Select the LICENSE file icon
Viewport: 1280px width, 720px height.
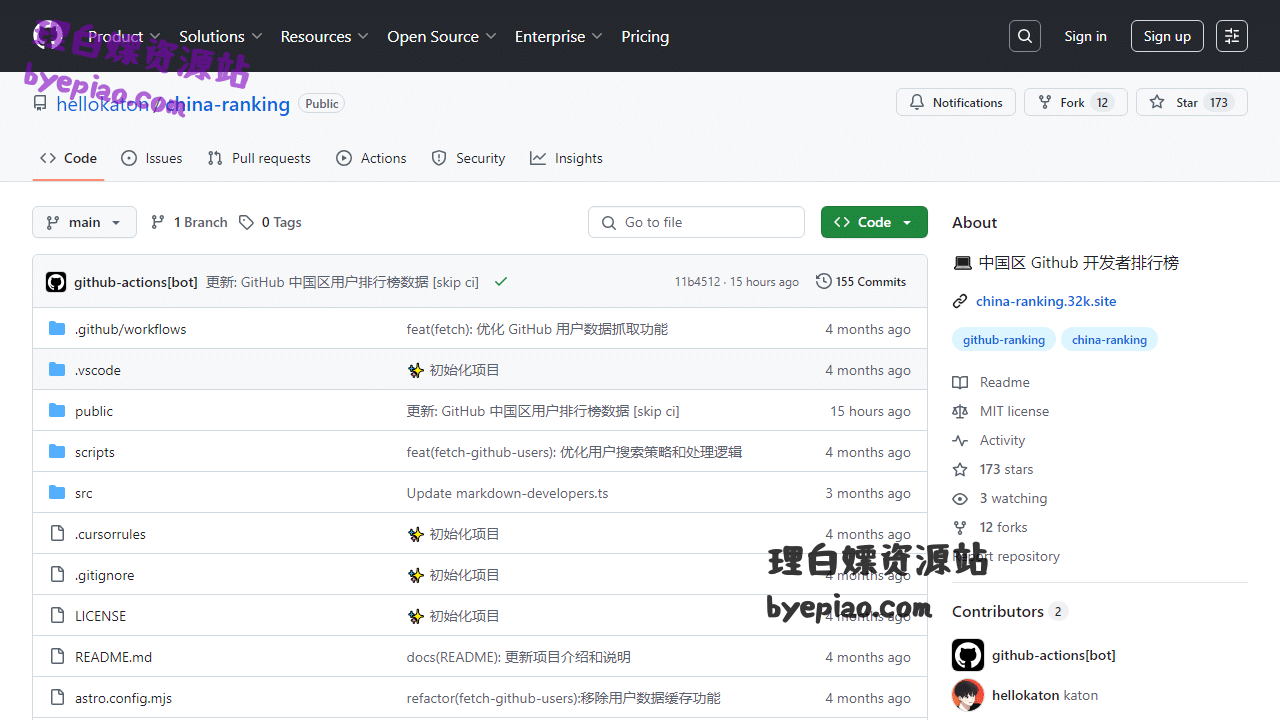(57, 616)
